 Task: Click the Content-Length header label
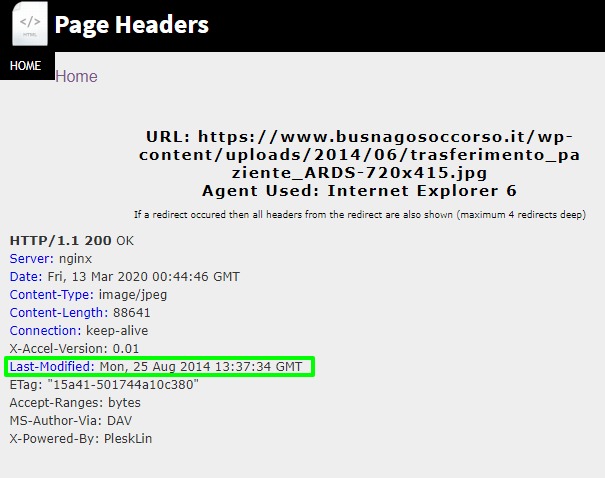(x=59, y=312)
